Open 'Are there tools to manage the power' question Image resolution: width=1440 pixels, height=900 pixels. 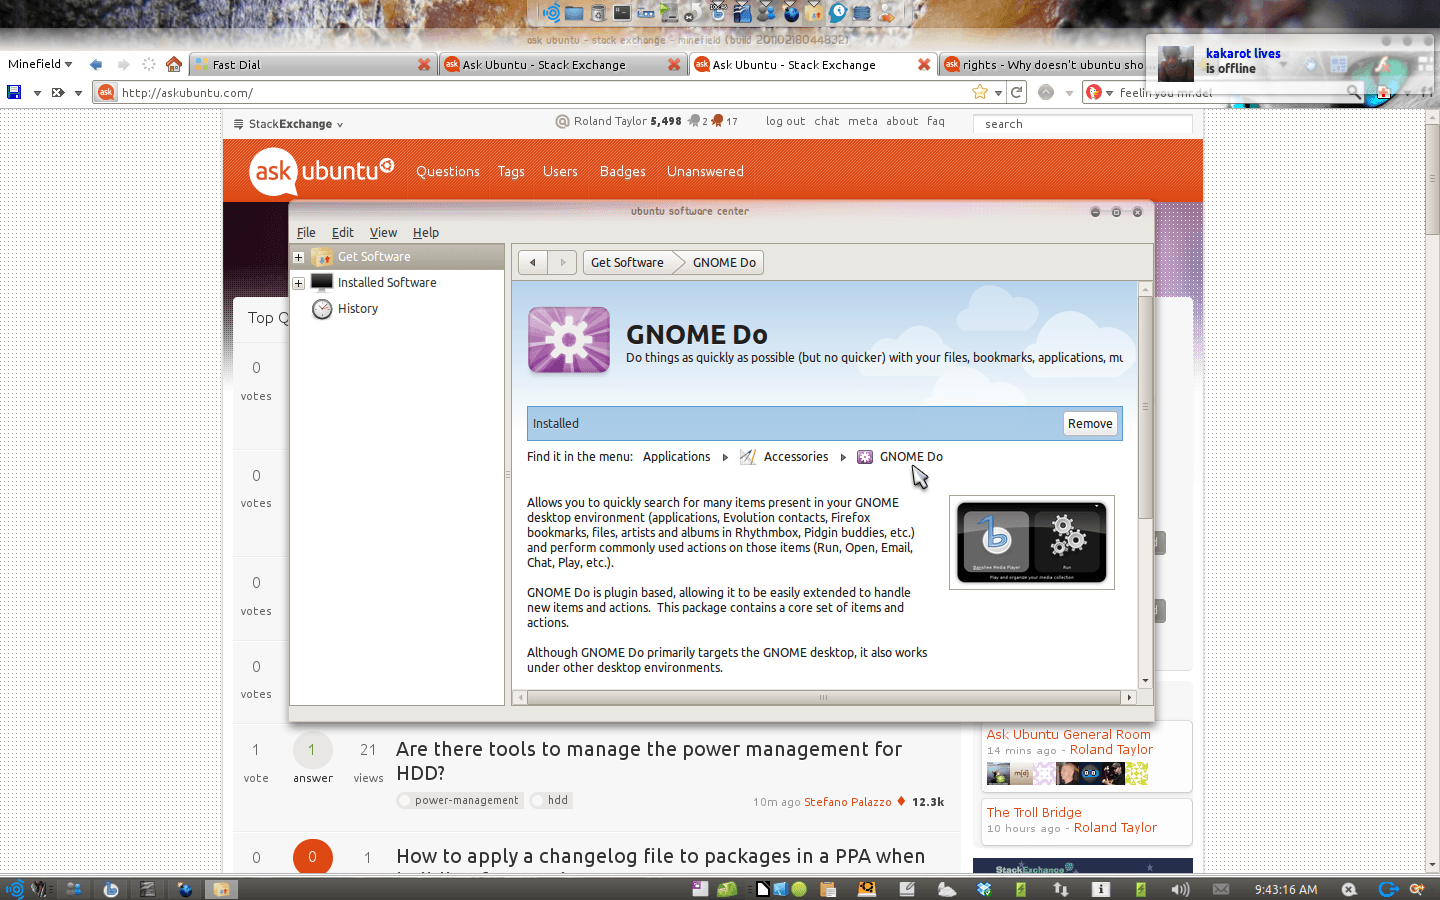649,761
